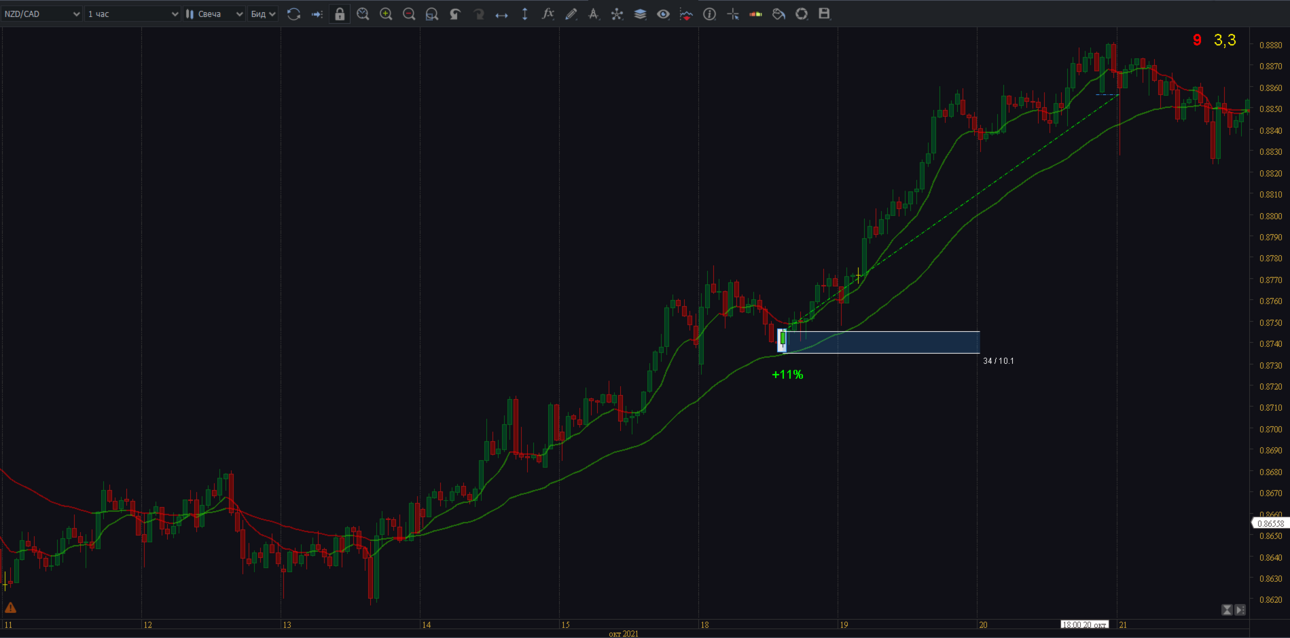Viewport: 1290px width, 638px height.
Task: Select the blue shaded rectangle zone
Action: [x=883, y=342]
